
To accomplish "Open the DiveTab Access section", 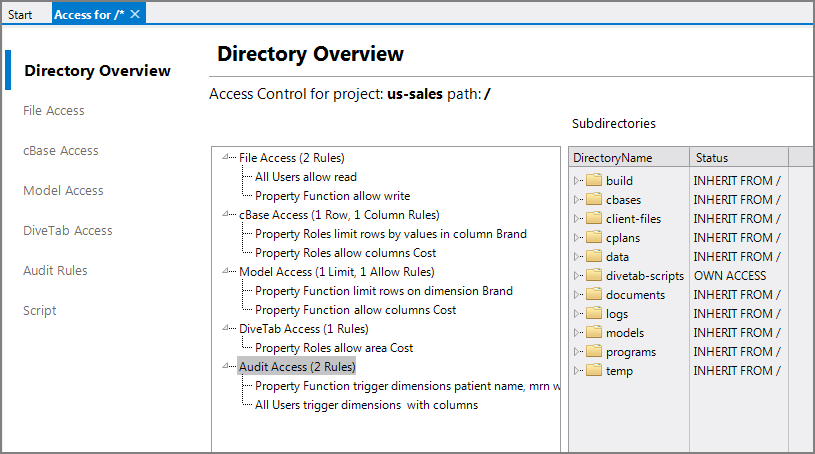I will (x=68, y=230).
